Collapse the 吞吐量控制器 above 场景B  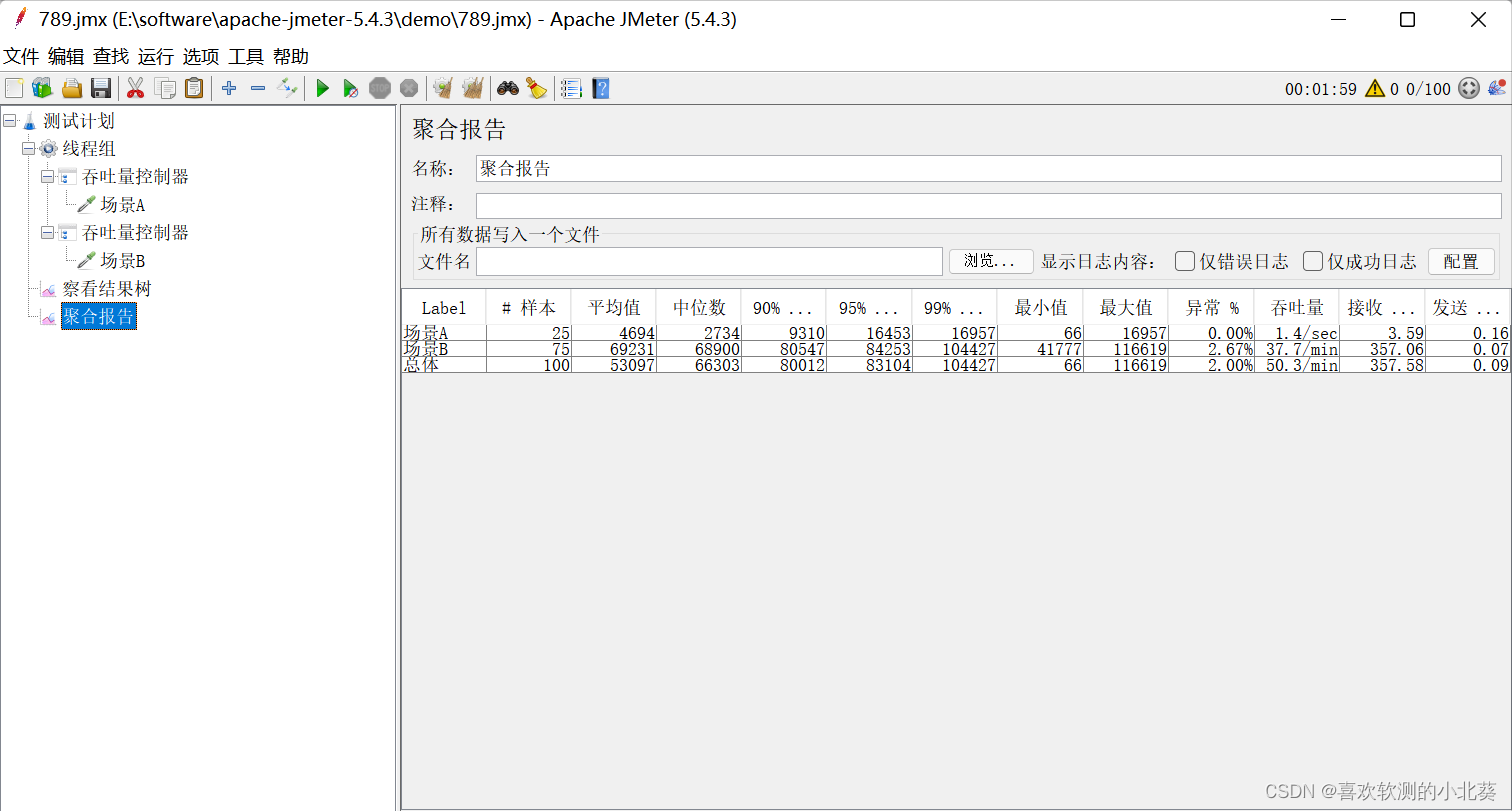48,233
